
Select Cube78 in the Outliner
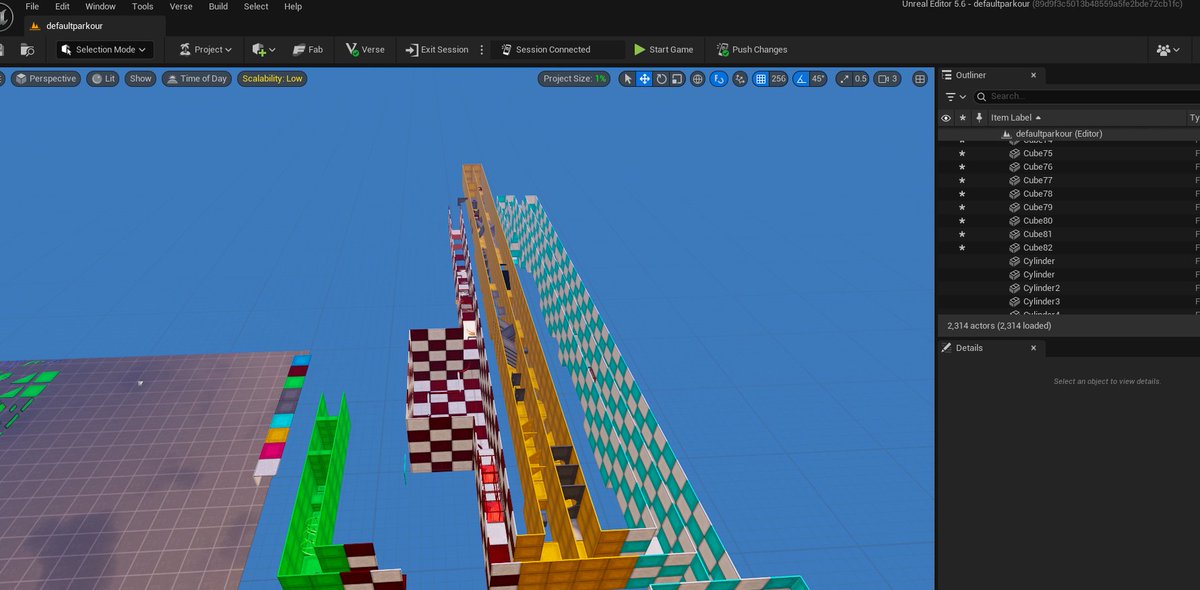(x=1037, y=194)
